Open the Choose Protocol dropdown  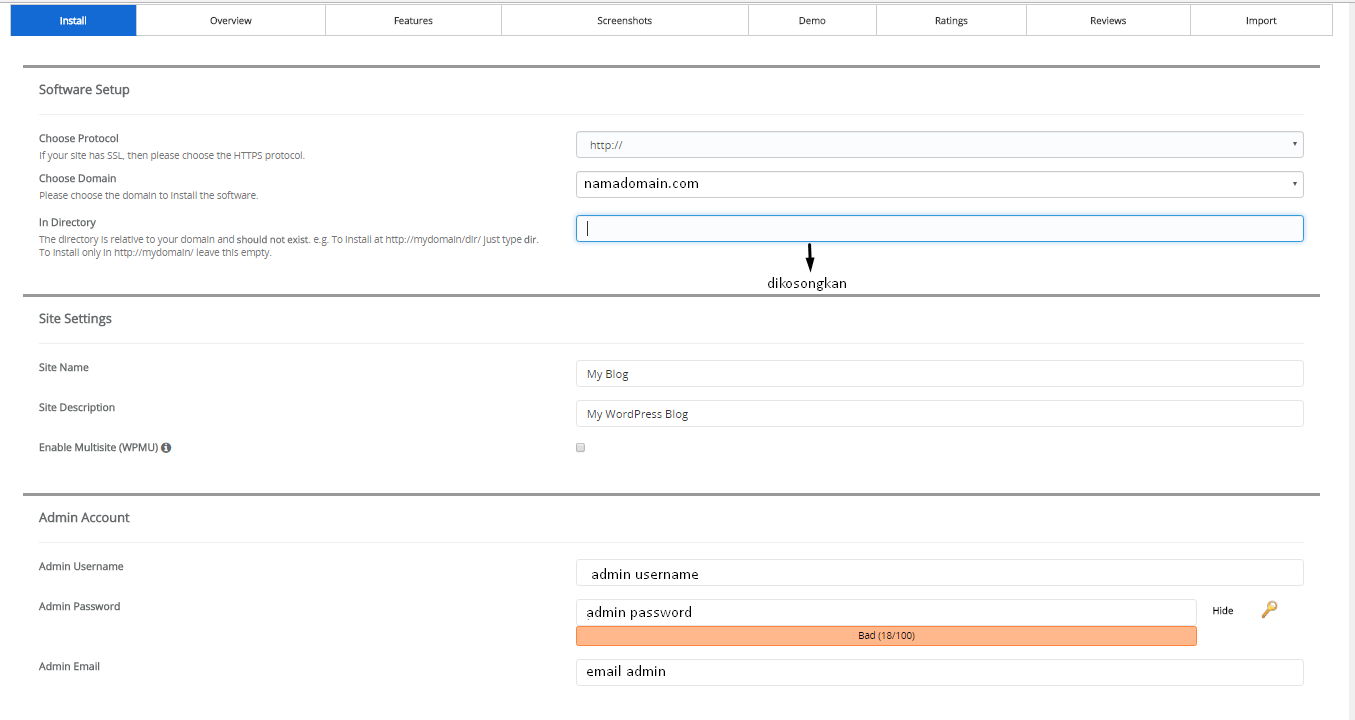939,145
